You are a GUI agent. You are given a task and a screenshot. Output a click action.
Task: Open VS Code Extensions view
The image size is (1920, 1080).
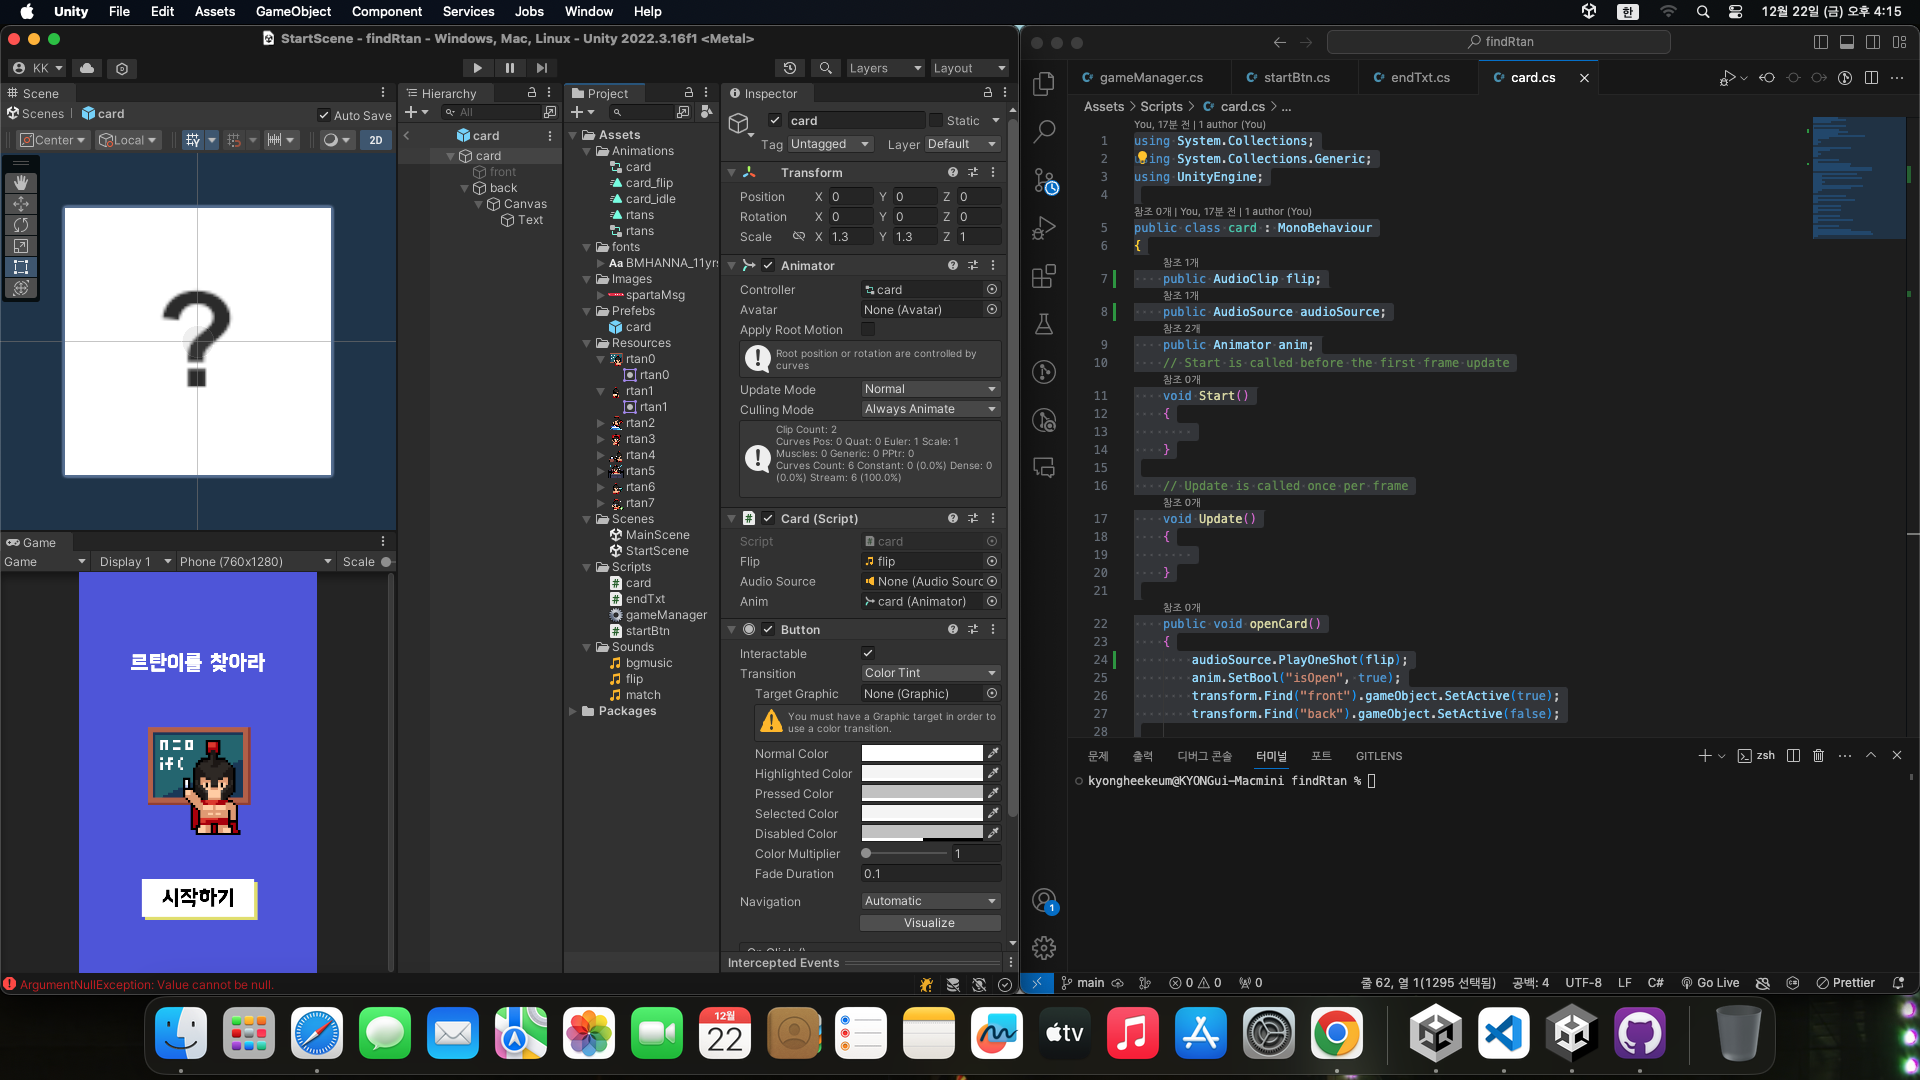tap(1044, 276)
